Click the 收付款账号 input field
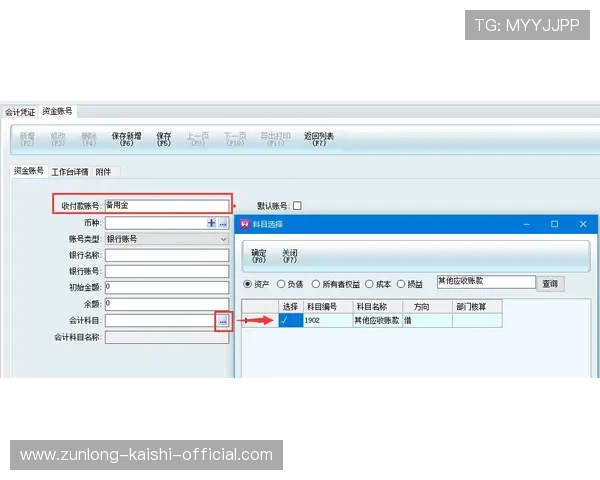Screen dimensions: 600x480 pyautogui.click(x=167, y=206)
